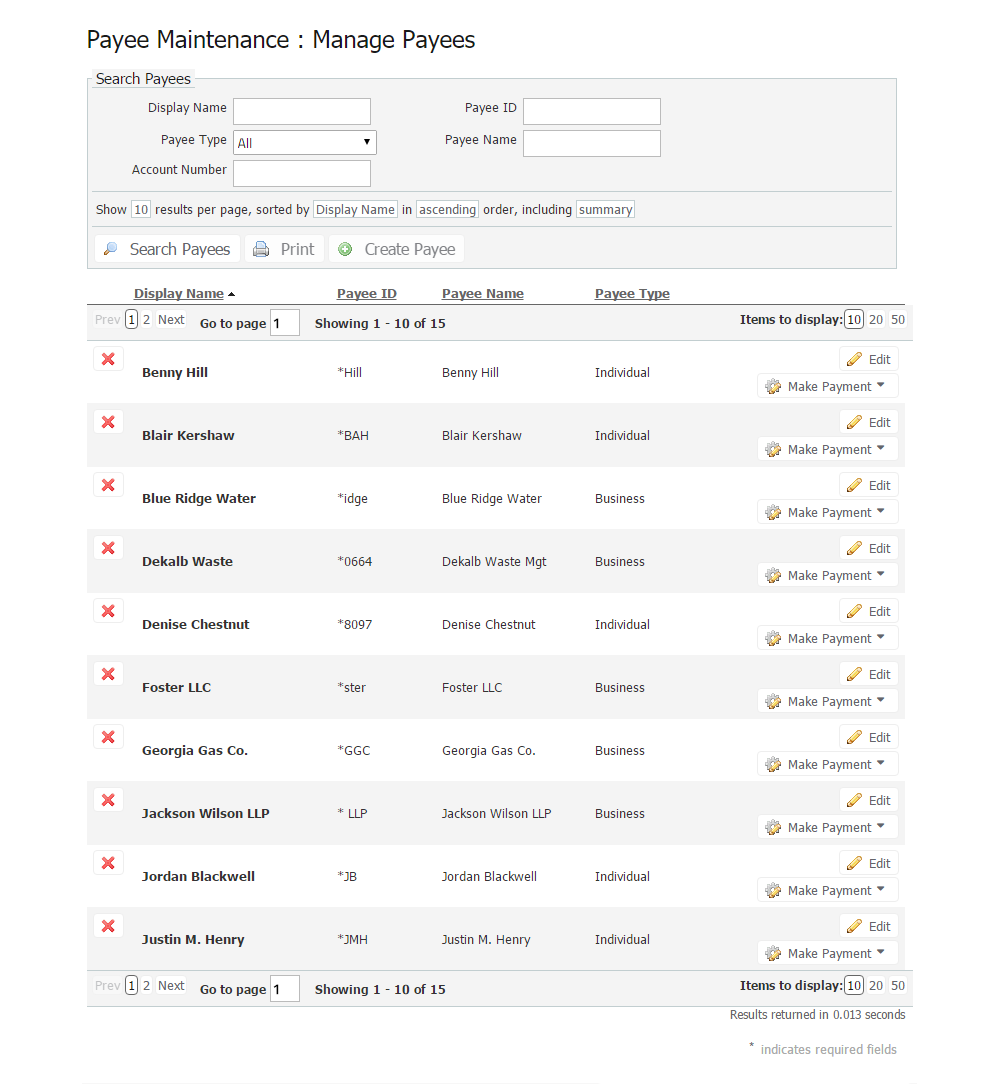
Task: Click Edit pencil for Jordan Blackwell
Action: [x=868, y=863]
